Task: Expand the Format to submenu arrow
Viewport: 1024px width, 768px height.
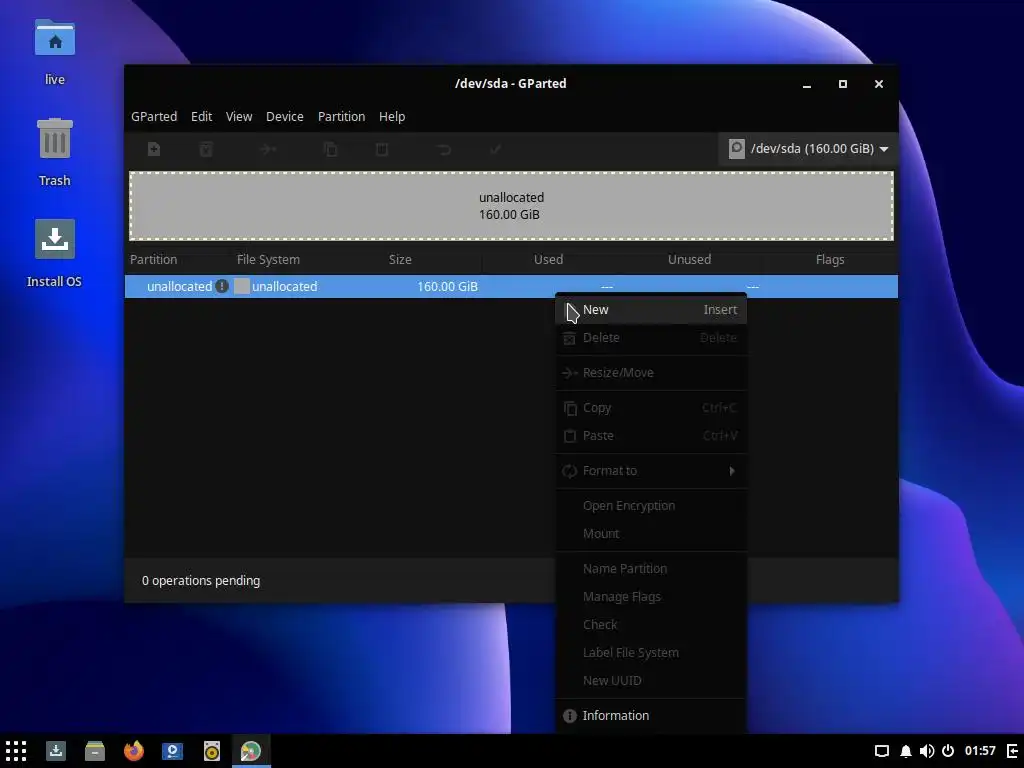Action: coord(732,471)
